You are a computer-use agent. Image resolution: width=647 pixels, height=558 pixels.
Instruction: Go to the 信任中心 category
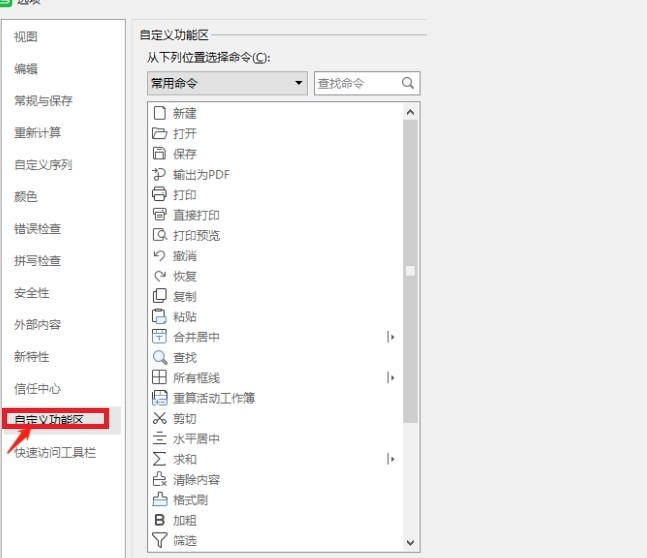tap(38, 389)
